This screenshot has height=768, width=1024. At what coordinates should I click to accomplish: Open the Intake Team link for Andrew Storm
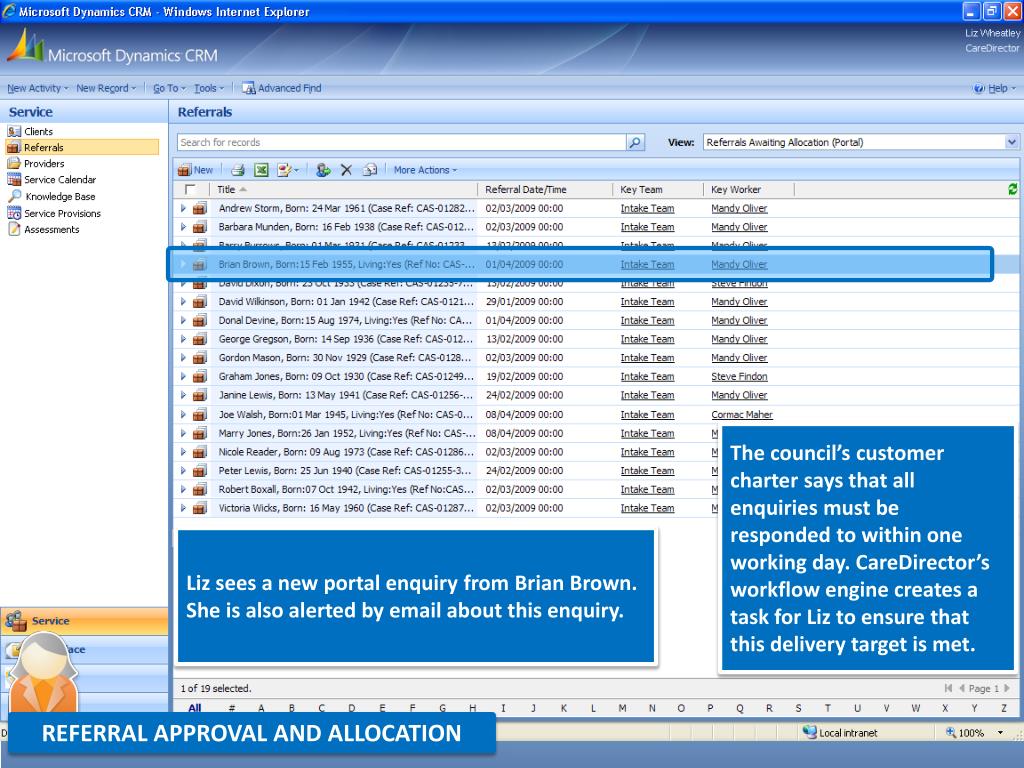point(647,208)
